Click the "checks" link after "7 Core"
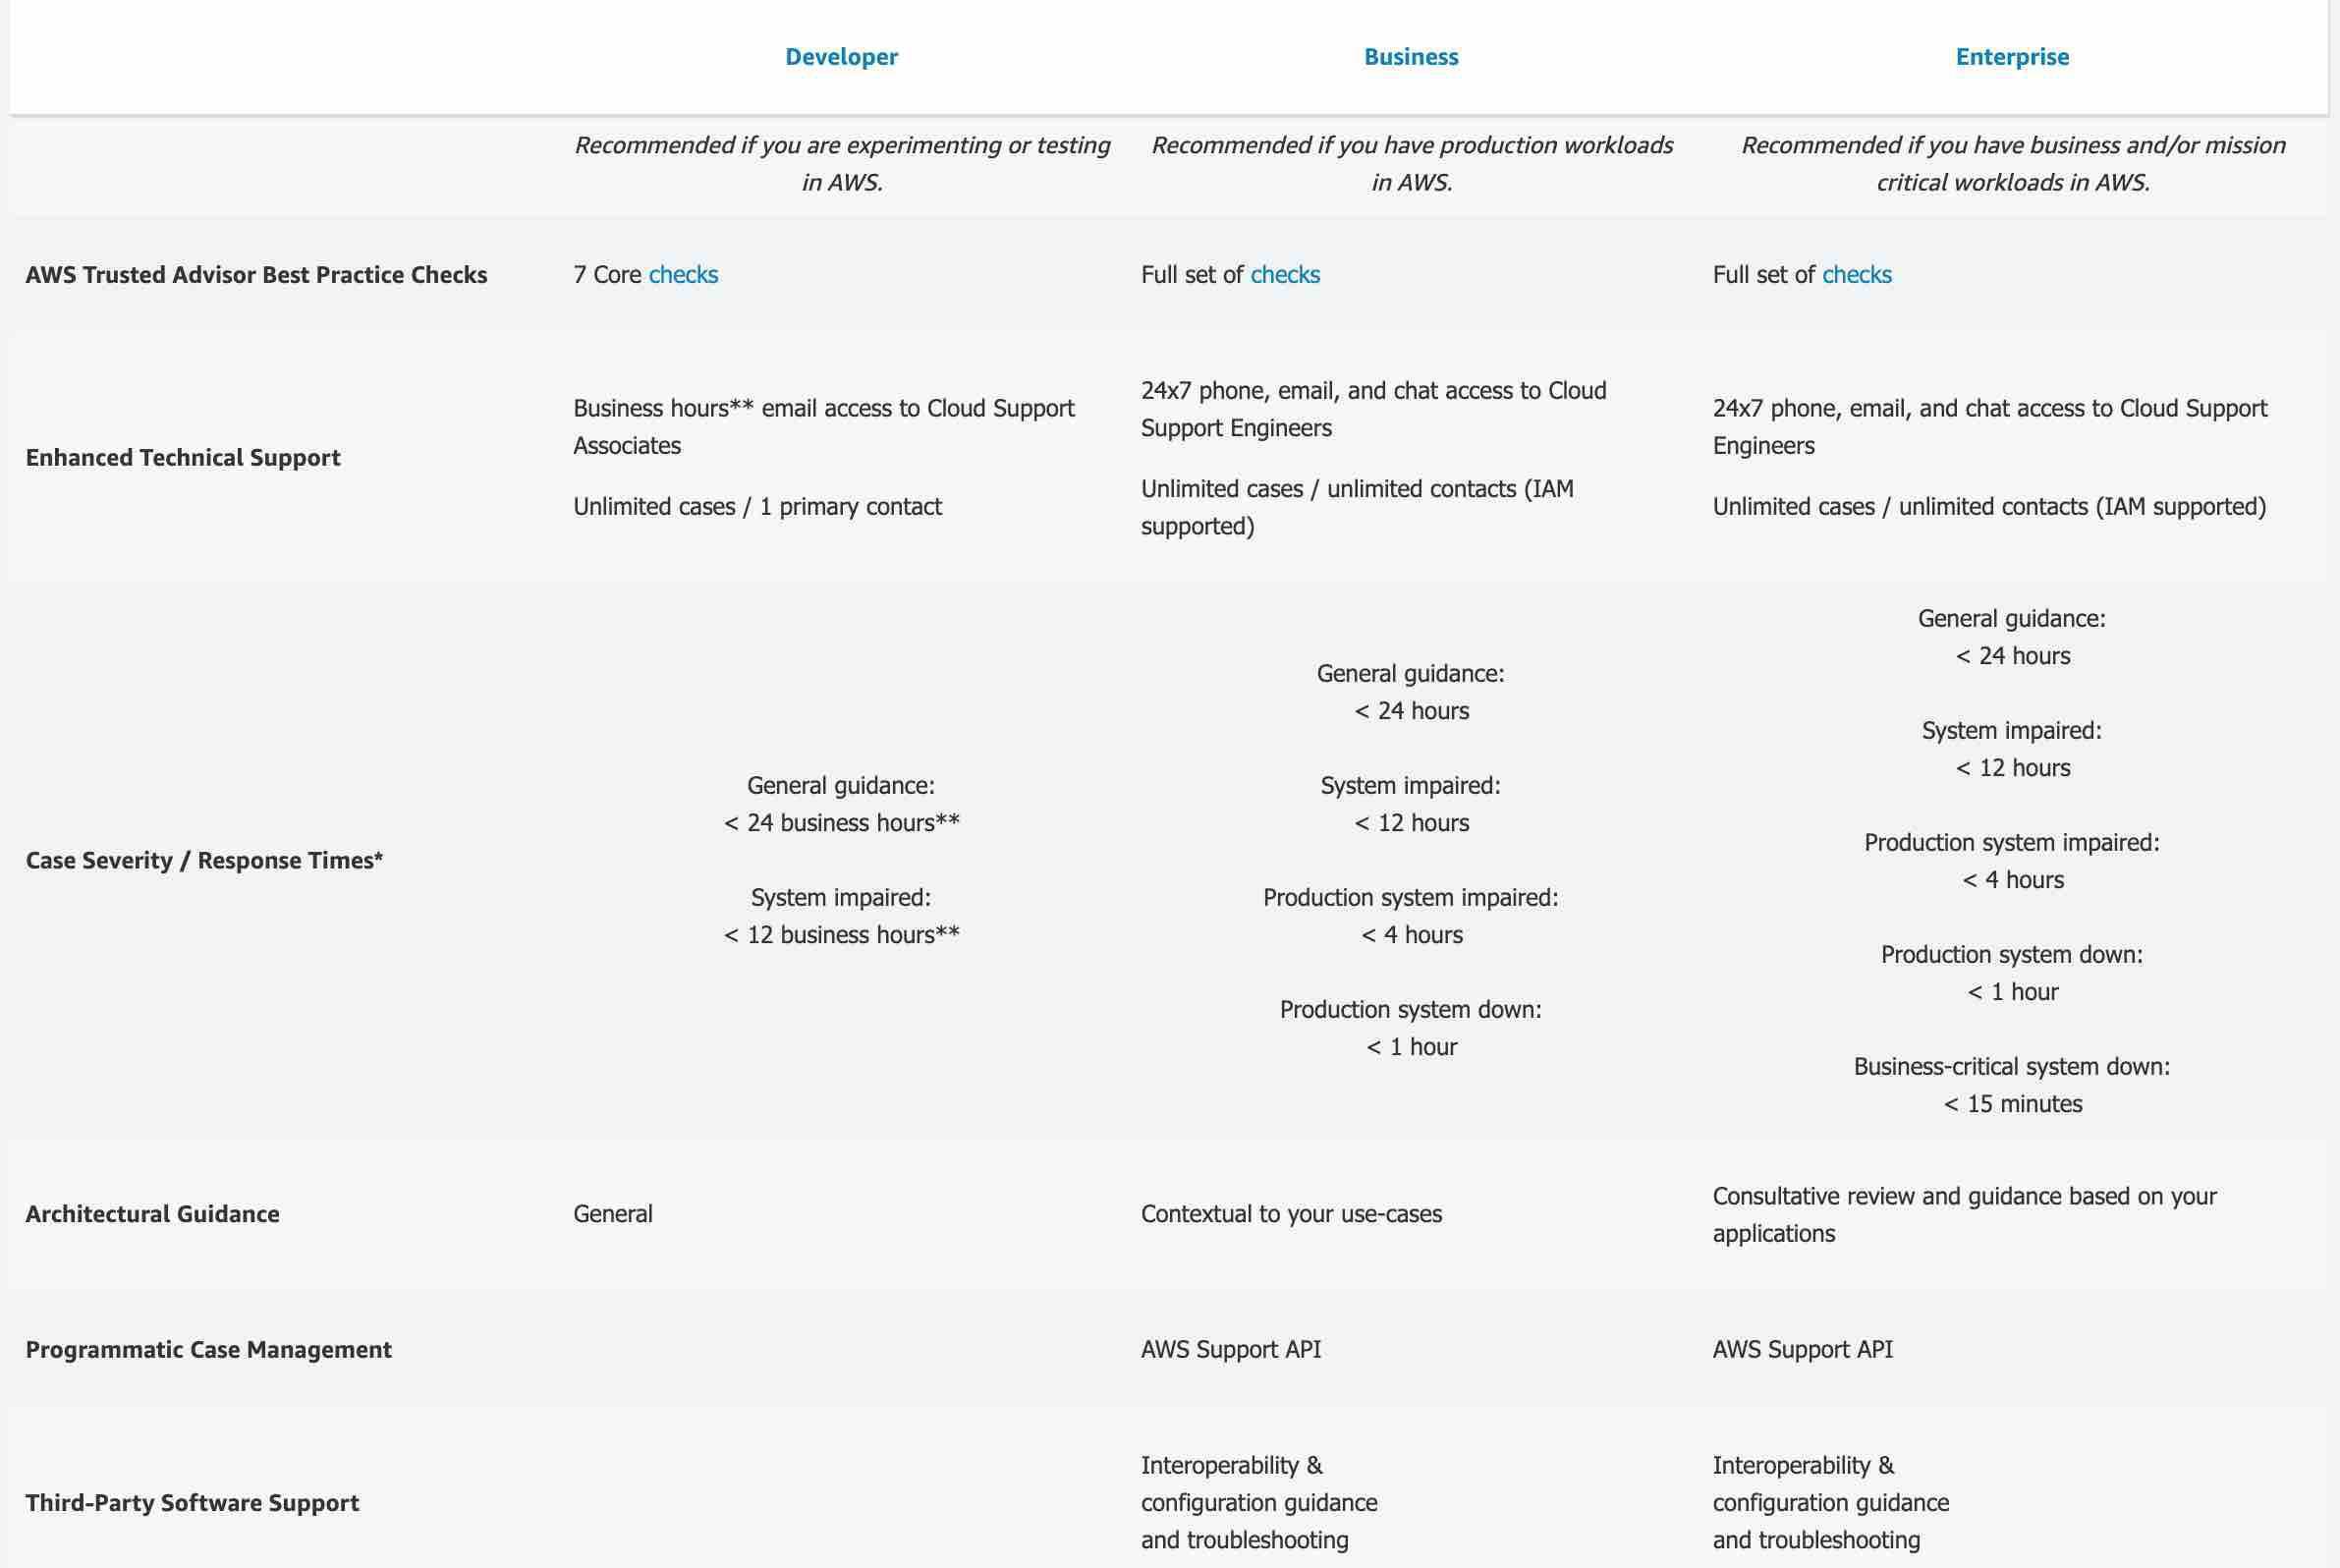Screen dimensions: 2340x1568 pos(683,275)
